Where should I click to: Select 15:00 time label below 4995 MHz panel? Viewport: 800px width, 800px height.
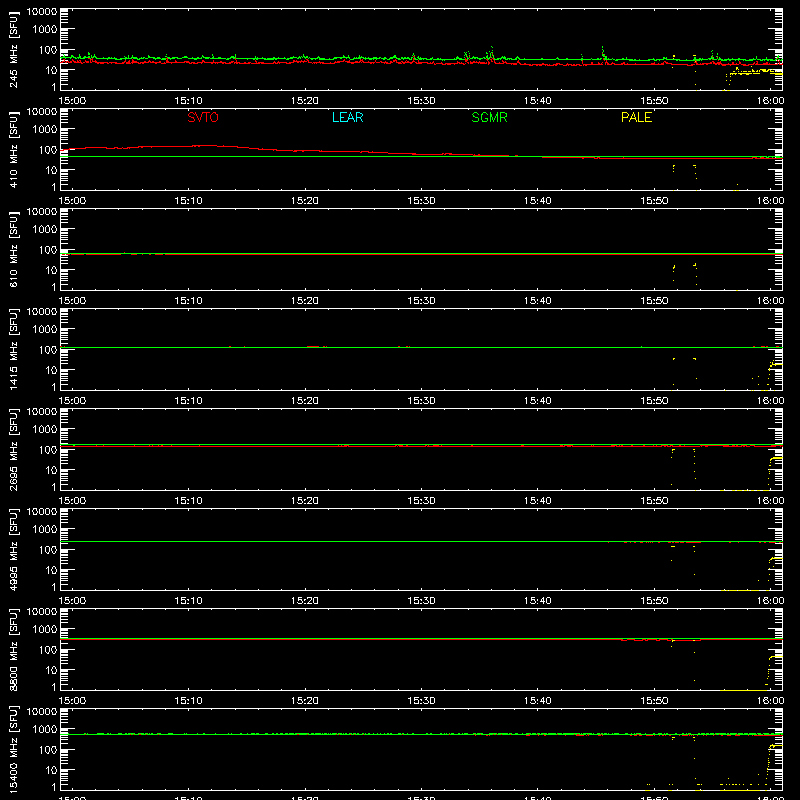[x=72, y=601]
